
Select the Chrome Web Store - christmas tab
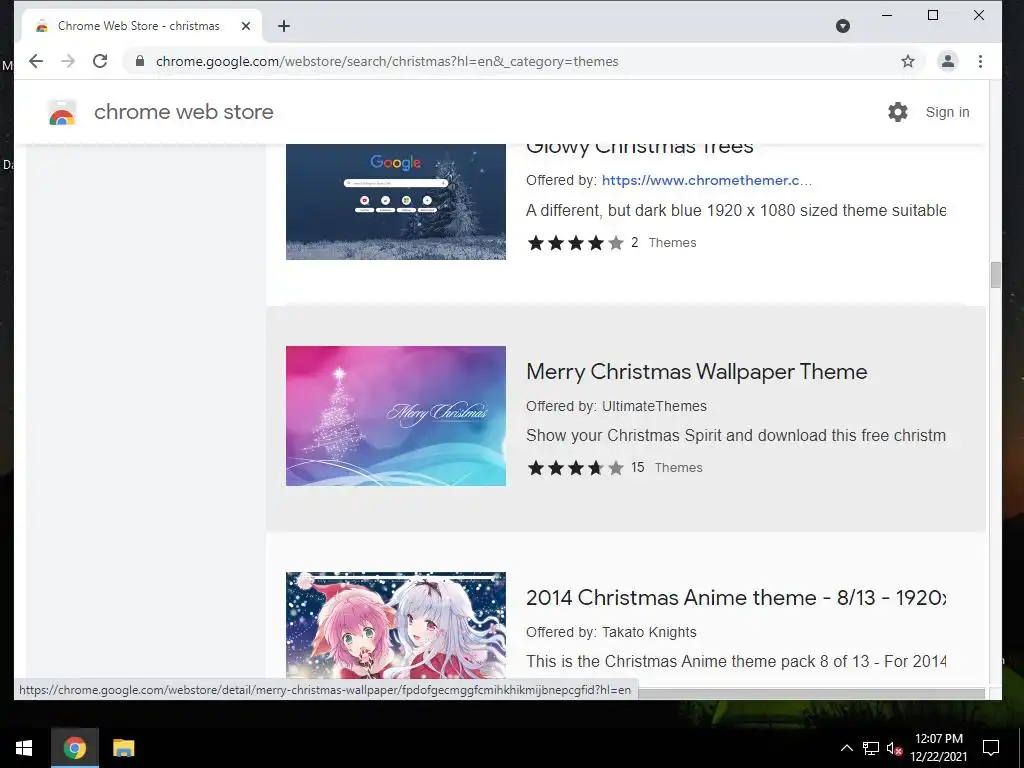142,26
